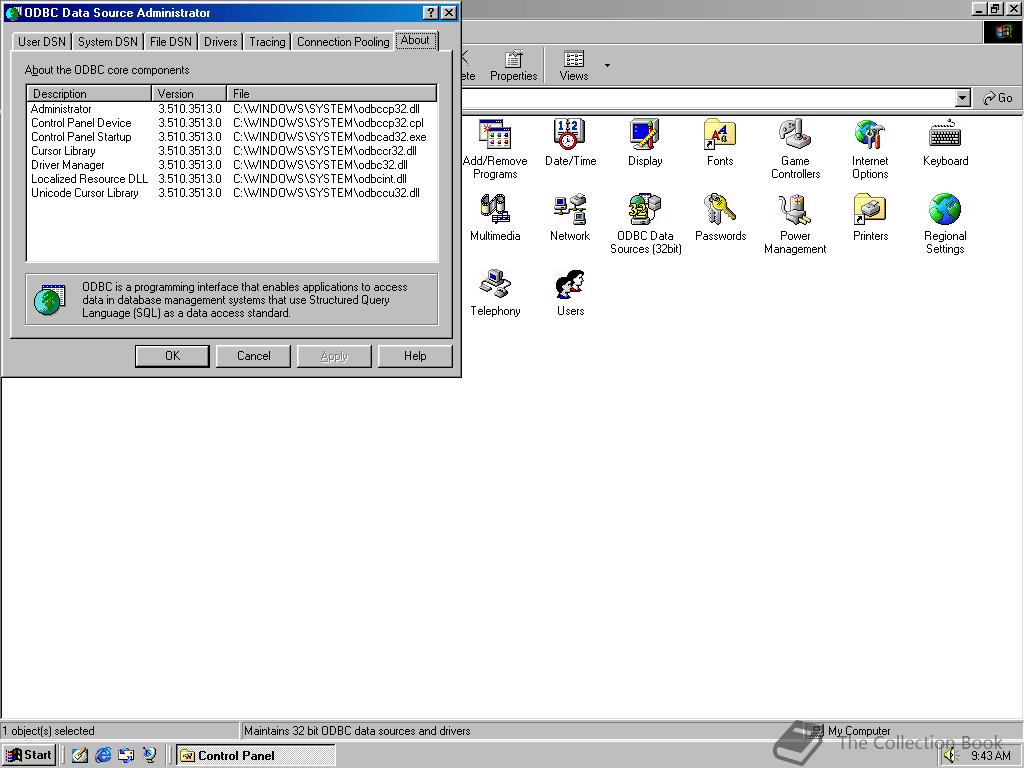
Task: Click the dialog's context help question mark
Action: [x=430, y=12]
